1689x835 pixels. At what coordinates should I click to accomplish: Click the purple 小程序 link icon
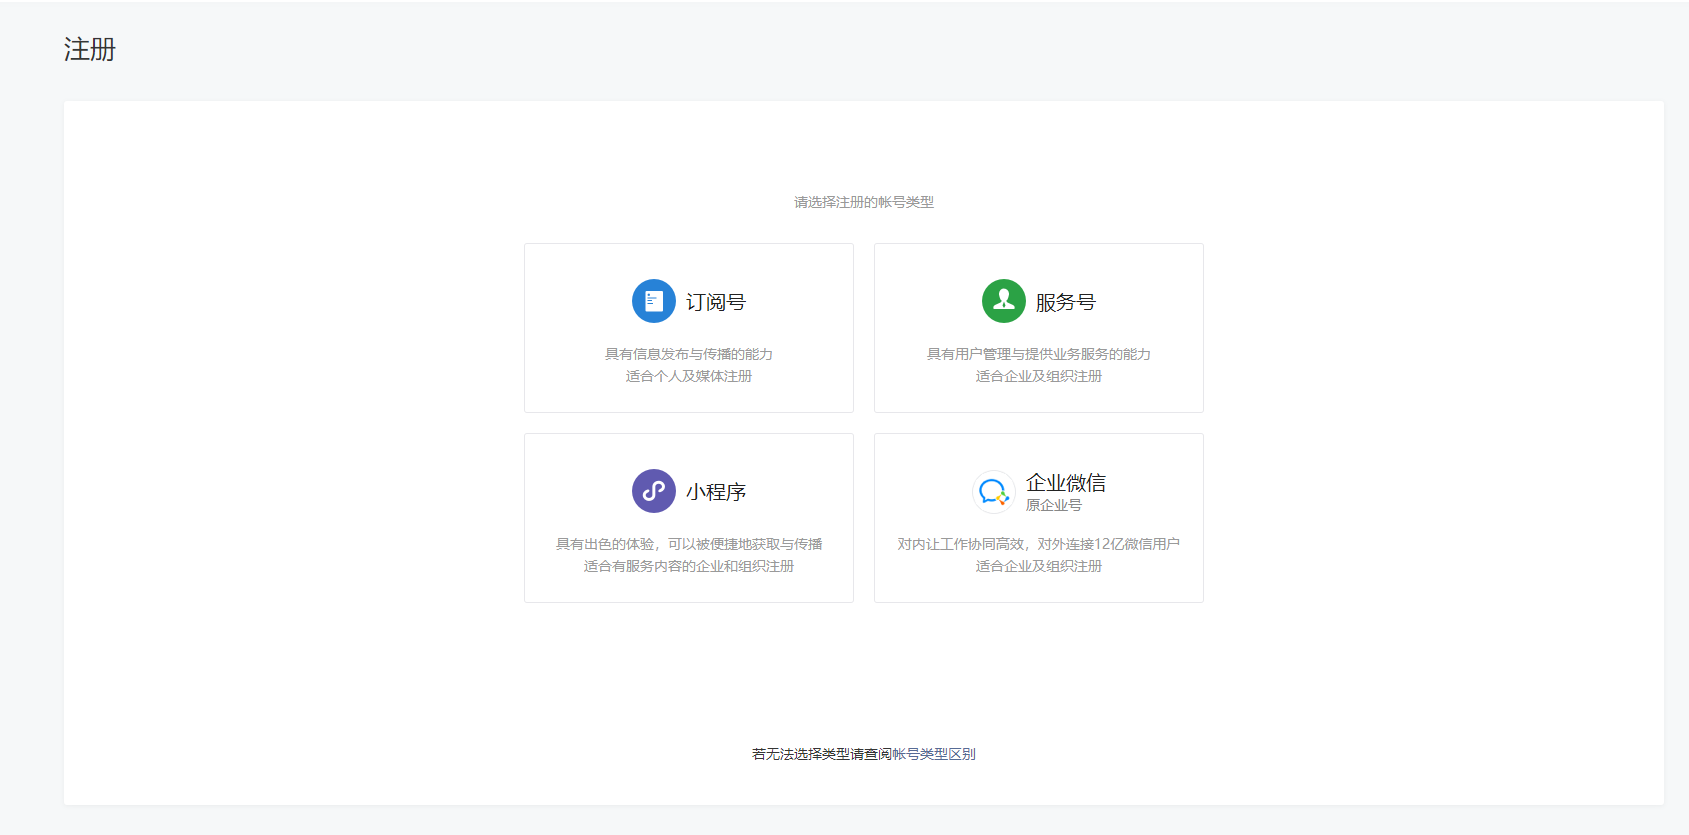click(x=654, y=491)
